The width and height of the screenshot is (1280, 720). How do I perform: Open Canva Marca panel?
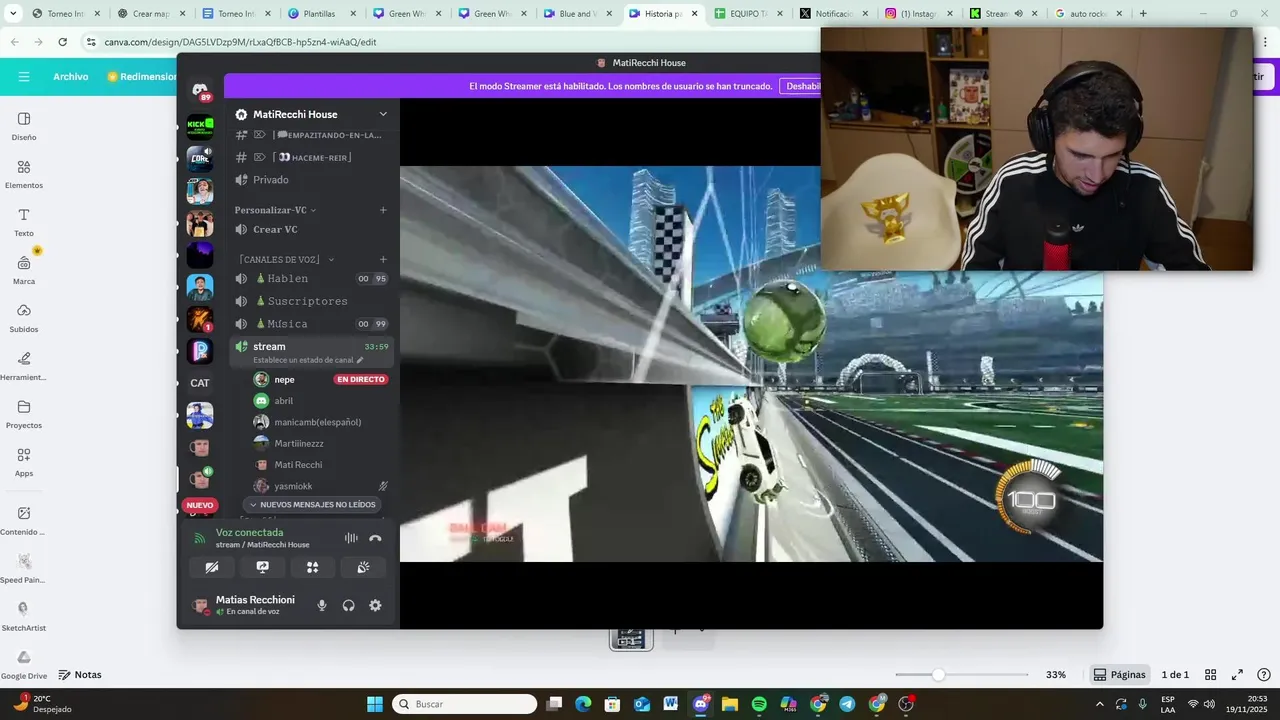pyautogui.click(x=24, y=269)
